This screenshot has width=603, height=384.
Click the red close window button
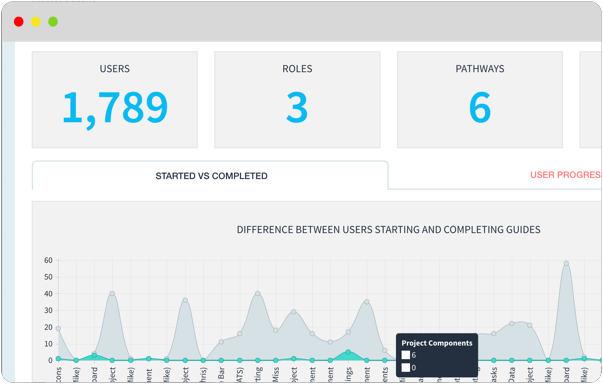click(18, 22)
